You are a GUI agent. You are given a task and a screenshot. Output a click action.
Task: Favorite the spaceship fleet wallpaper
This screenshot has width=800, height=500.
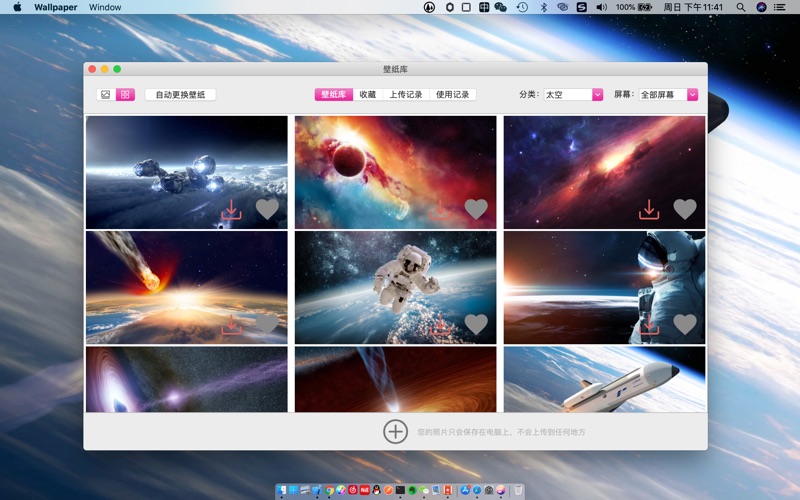[x=267, y=209]
